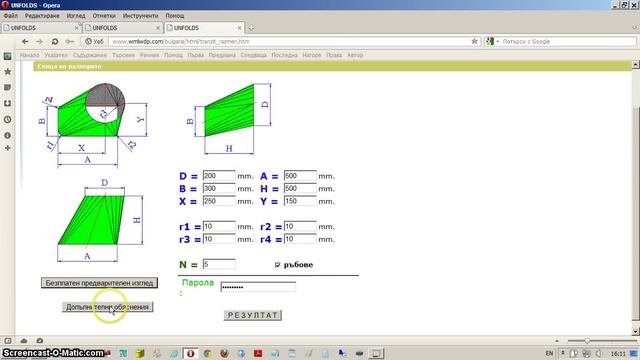This screenshot has height=360, width=640.
Task: Reload the page with the refresh icon
Action: point(55,41)
